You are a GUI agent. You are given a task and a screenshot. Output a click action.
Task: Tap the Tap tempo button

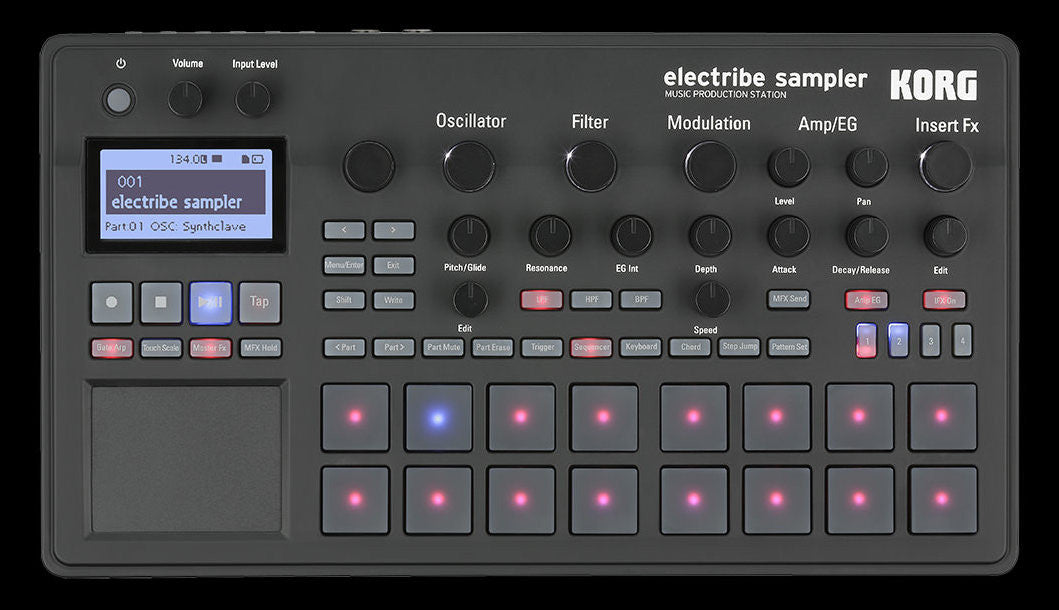259,302
